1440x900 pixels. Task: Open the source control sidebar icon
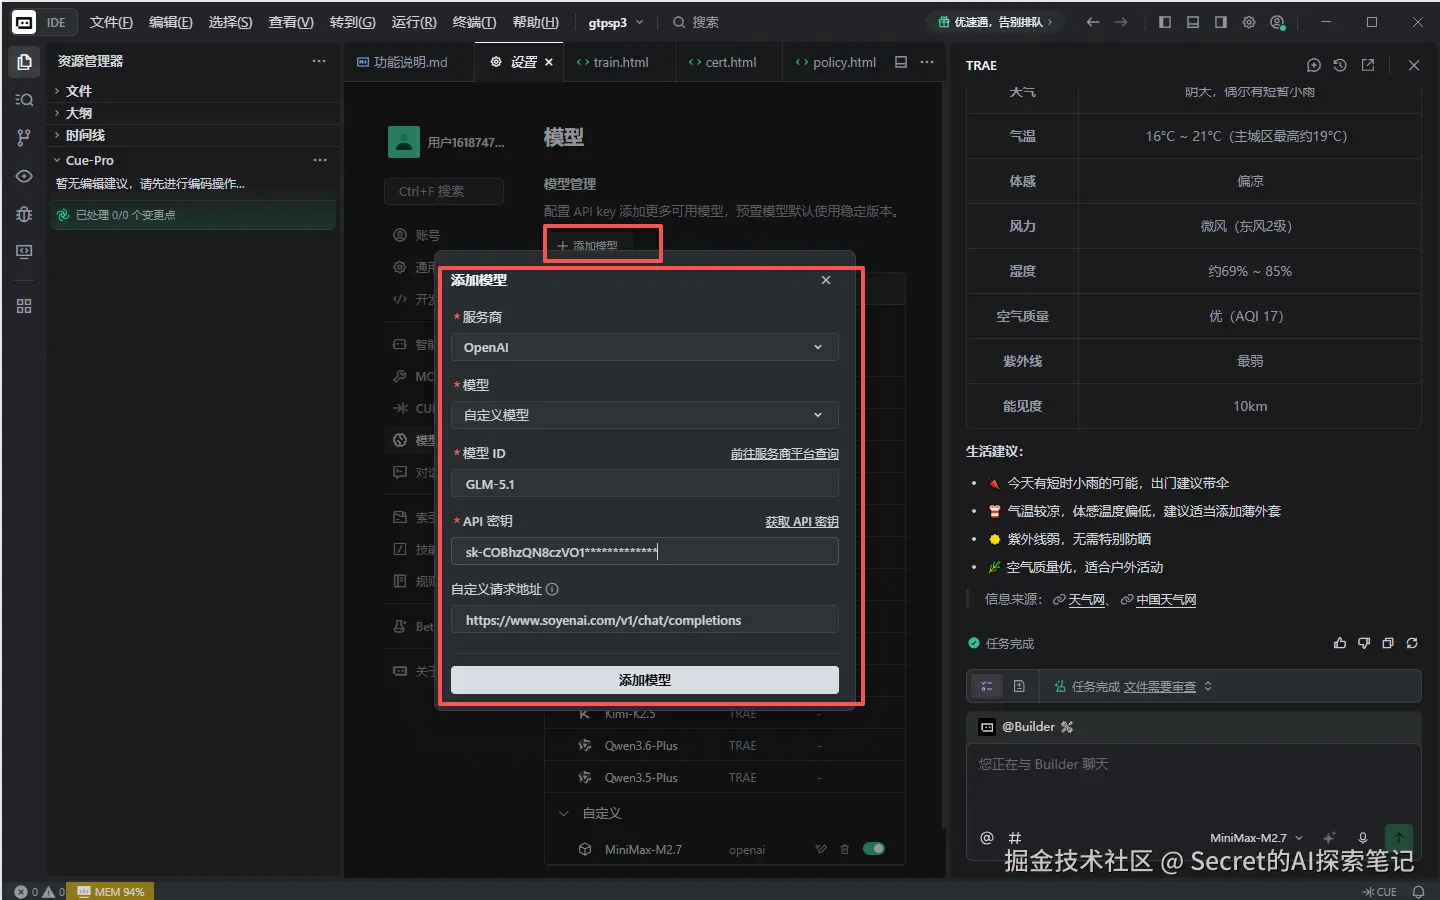point(24,138)
